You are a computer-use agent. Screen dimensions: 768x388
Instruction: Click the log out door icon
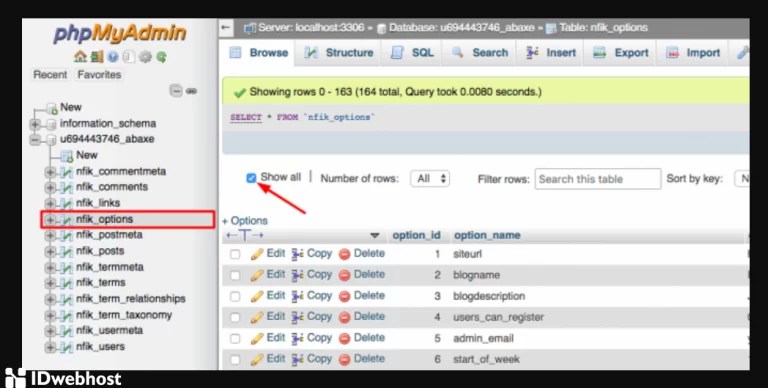(97, 57)
